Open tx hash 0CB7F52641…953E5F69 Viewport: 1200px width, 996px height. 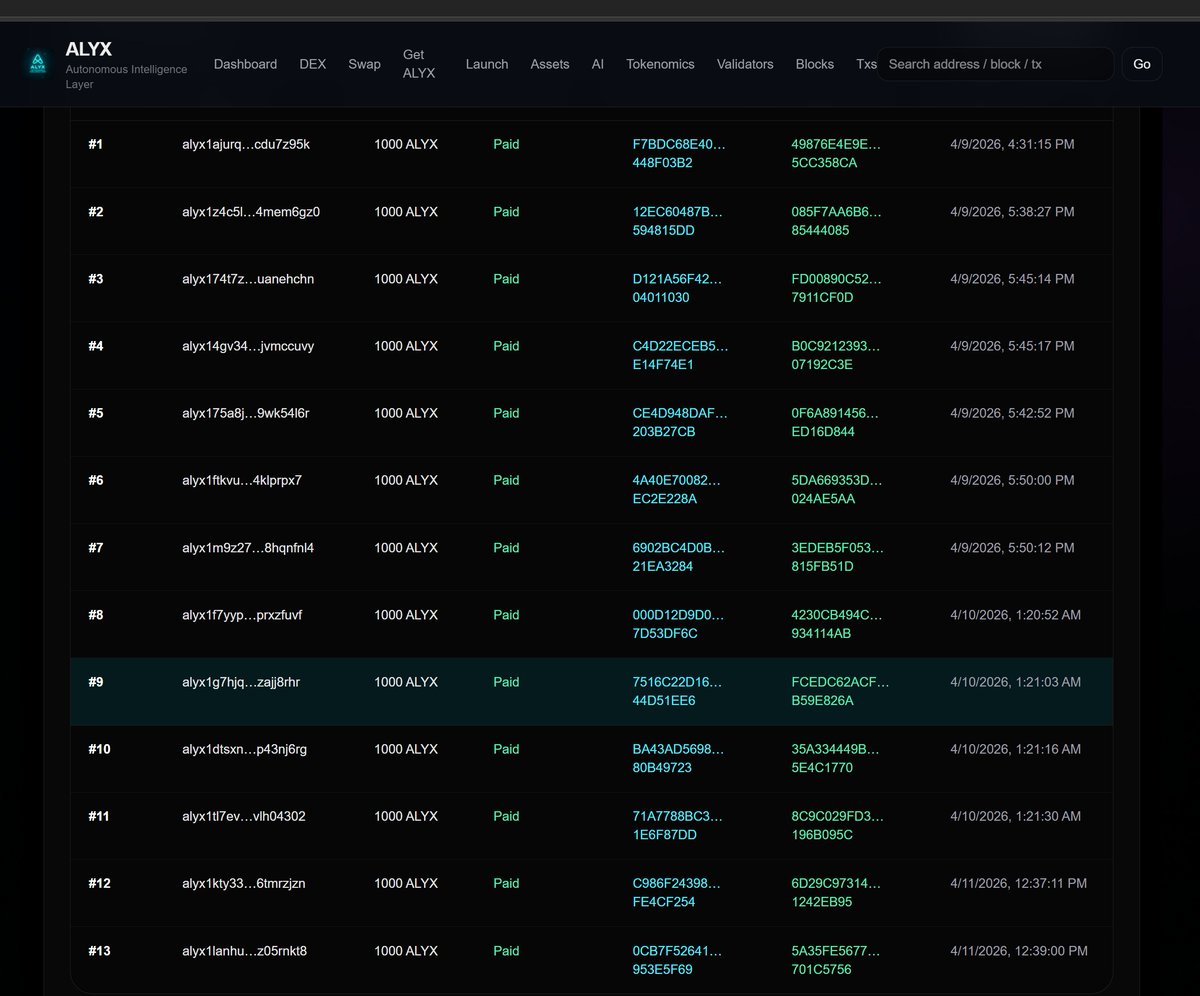click(677, 960)
